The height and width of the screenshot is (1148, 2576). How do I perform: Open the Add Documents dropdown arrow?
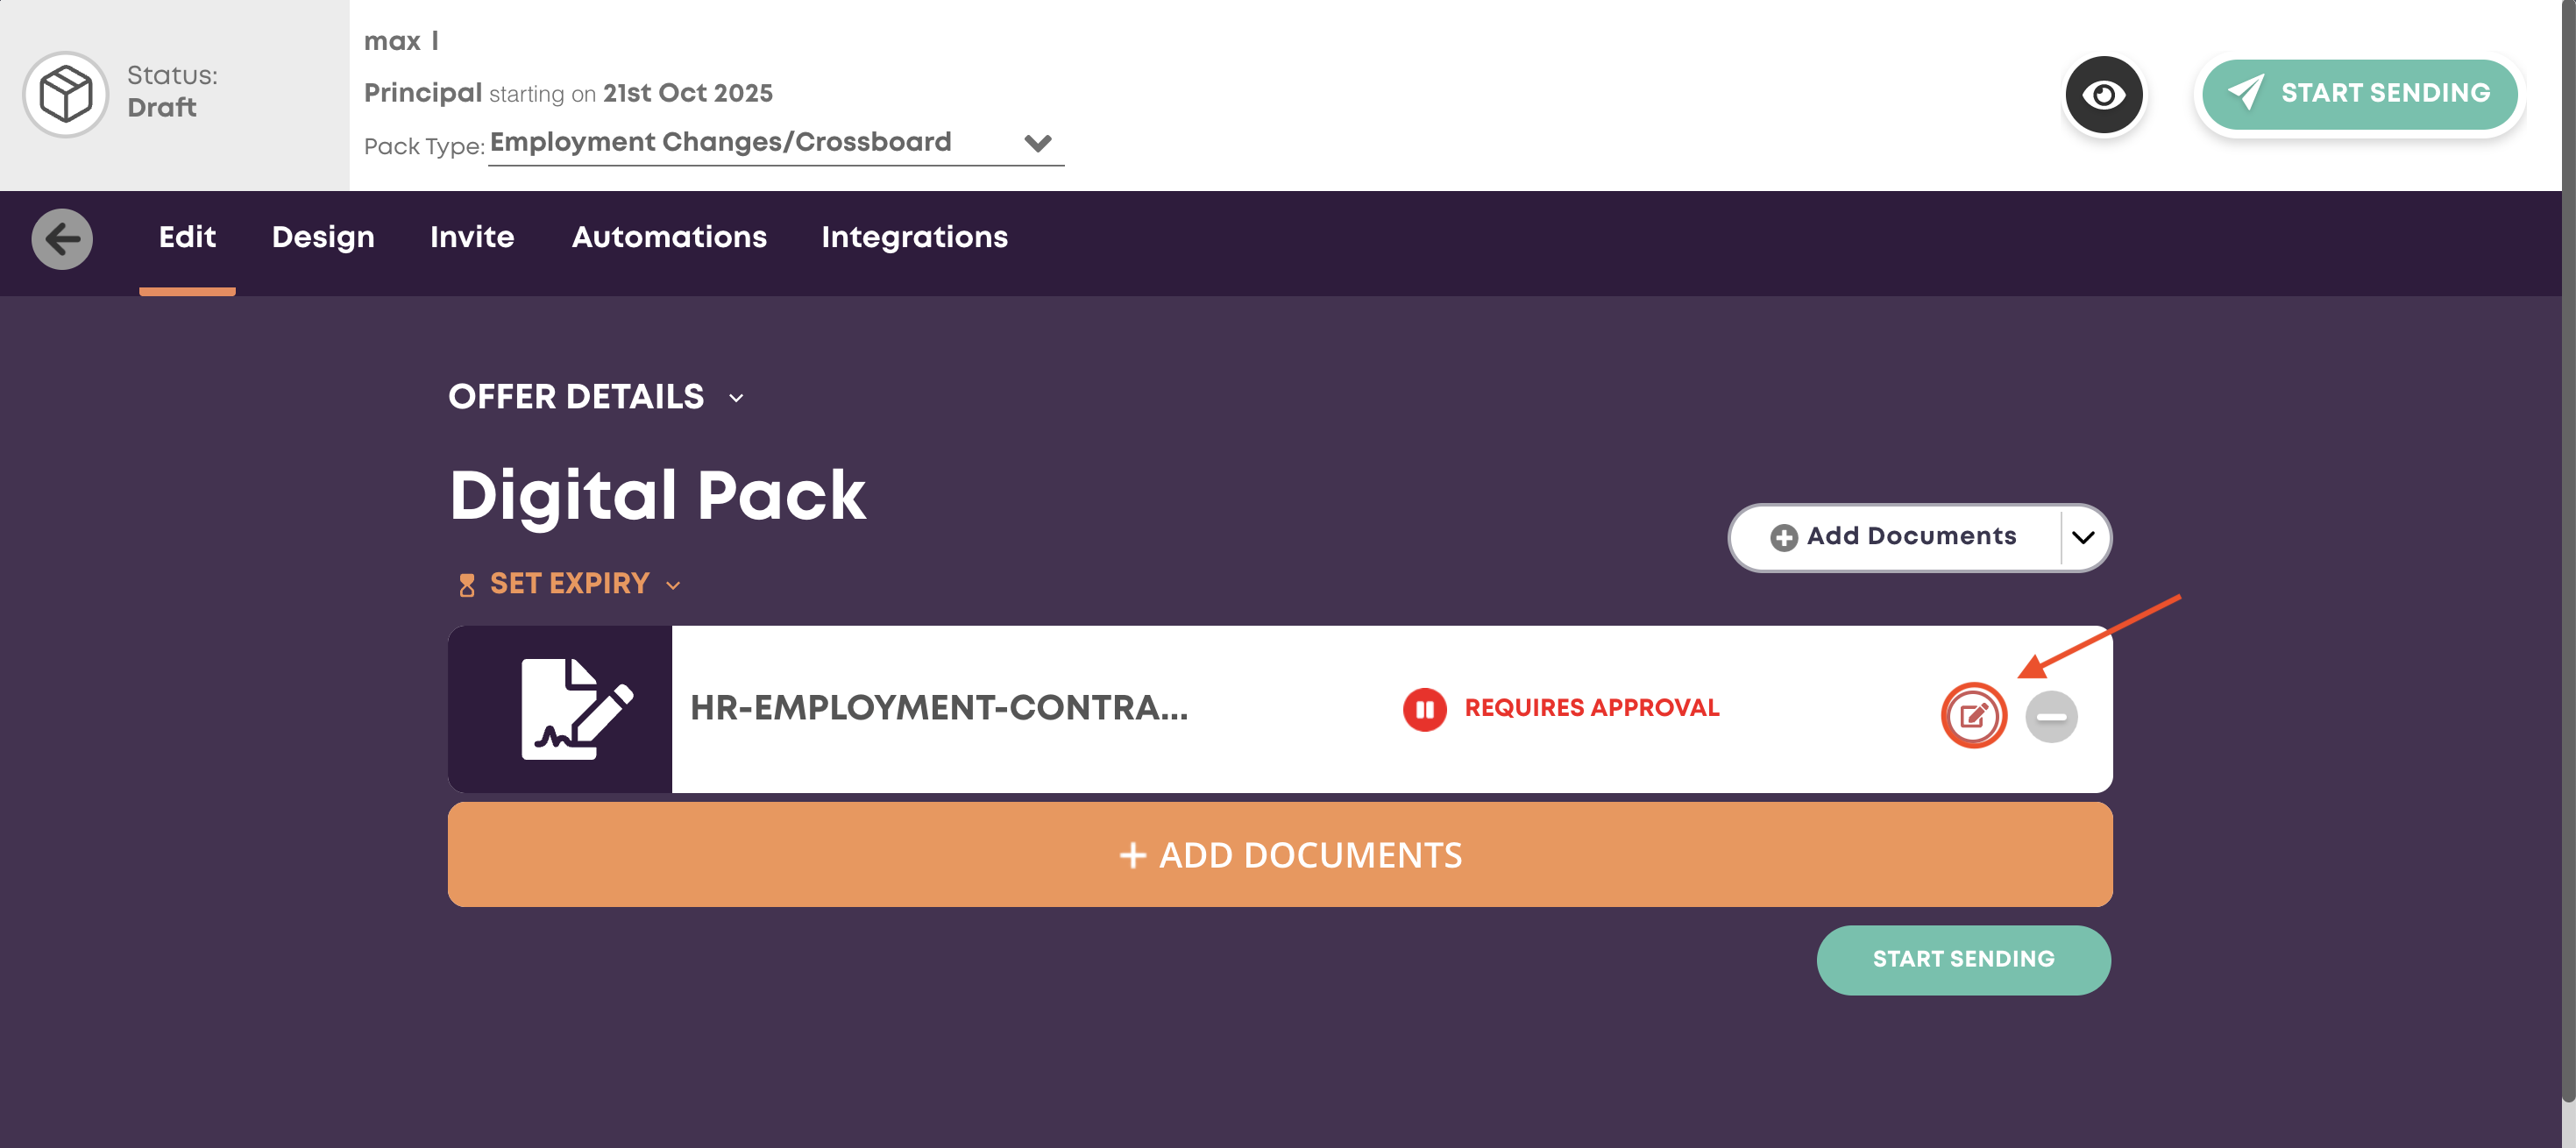point(2083,538)
